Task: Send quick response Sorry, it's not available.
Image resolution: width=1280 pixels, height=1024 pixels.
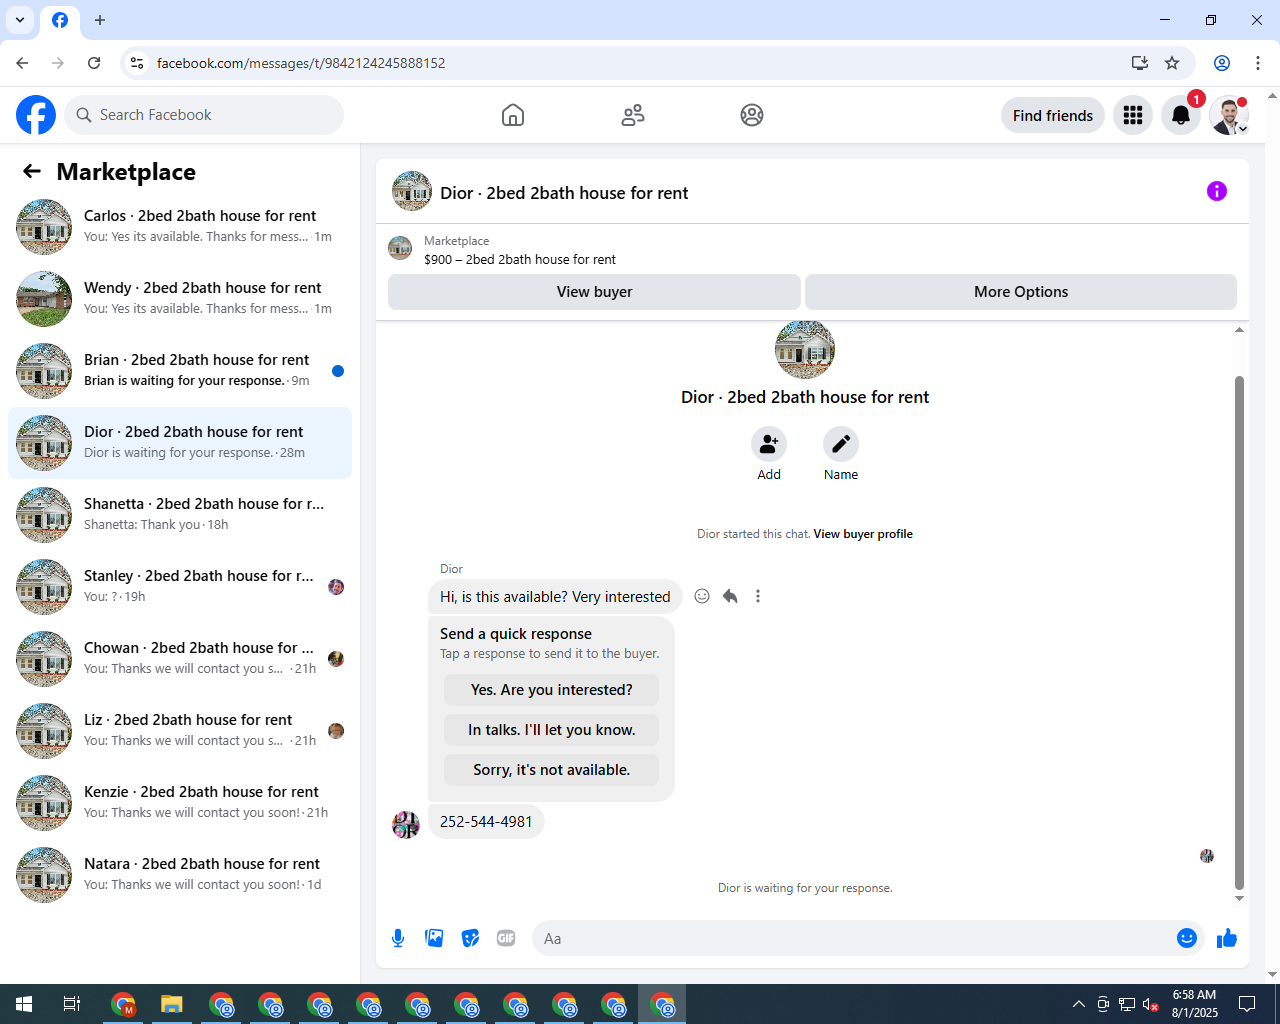Action: [x=552, y=770]
